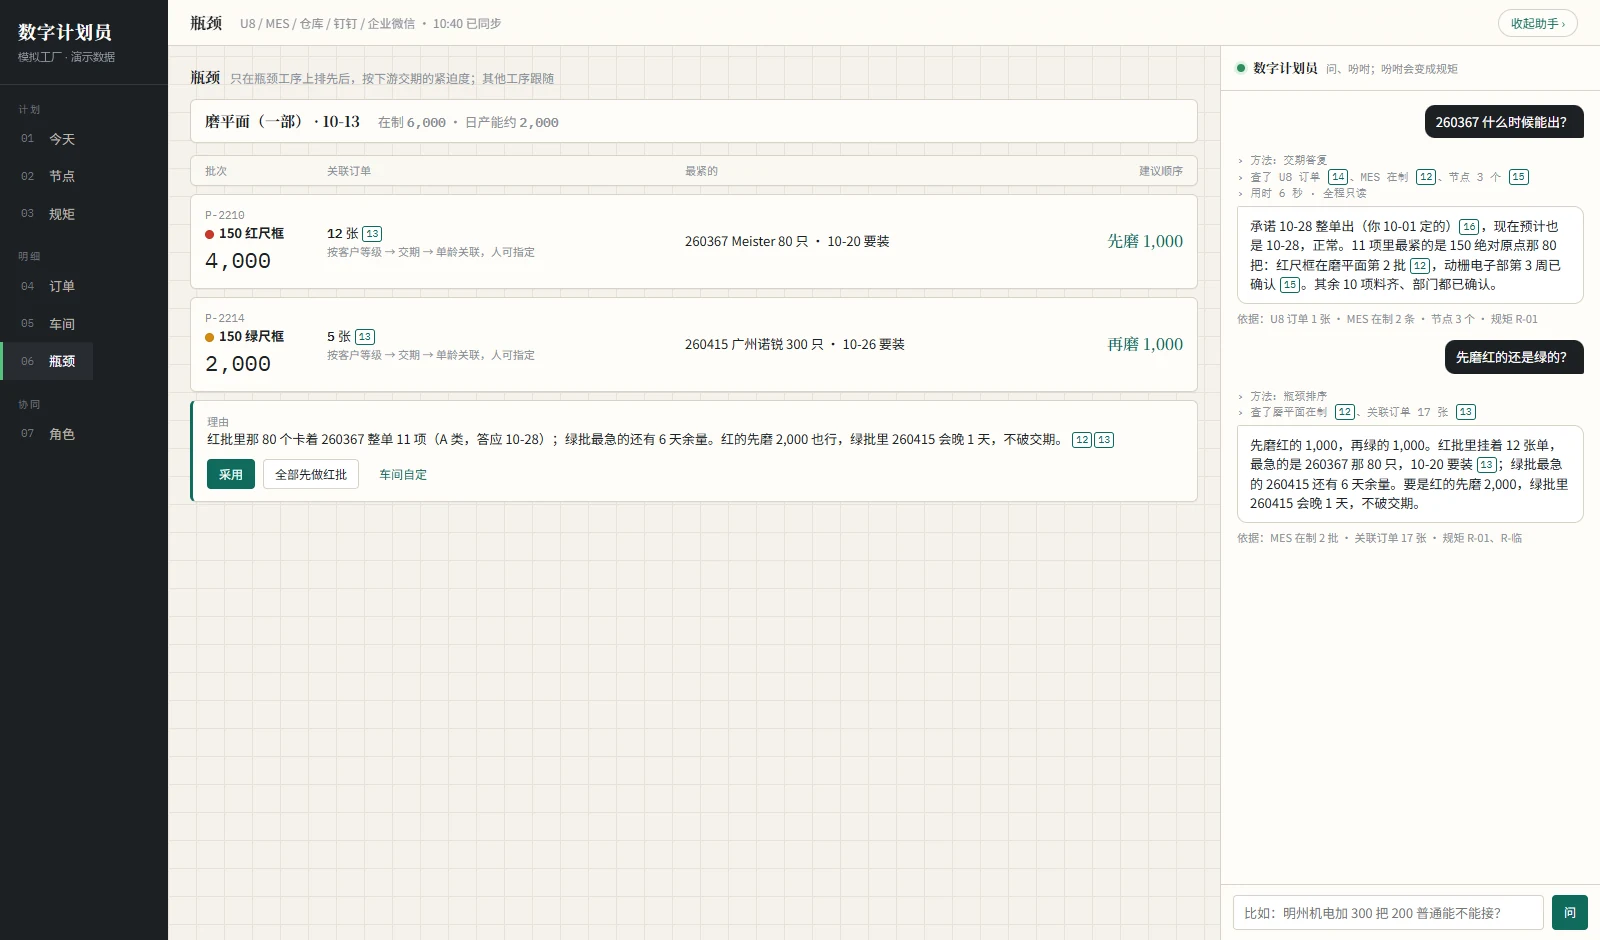This screenshot has height=940, width=1600.
Task: Open reference badge 13 beside 12 张
Action: click(372, 234)
